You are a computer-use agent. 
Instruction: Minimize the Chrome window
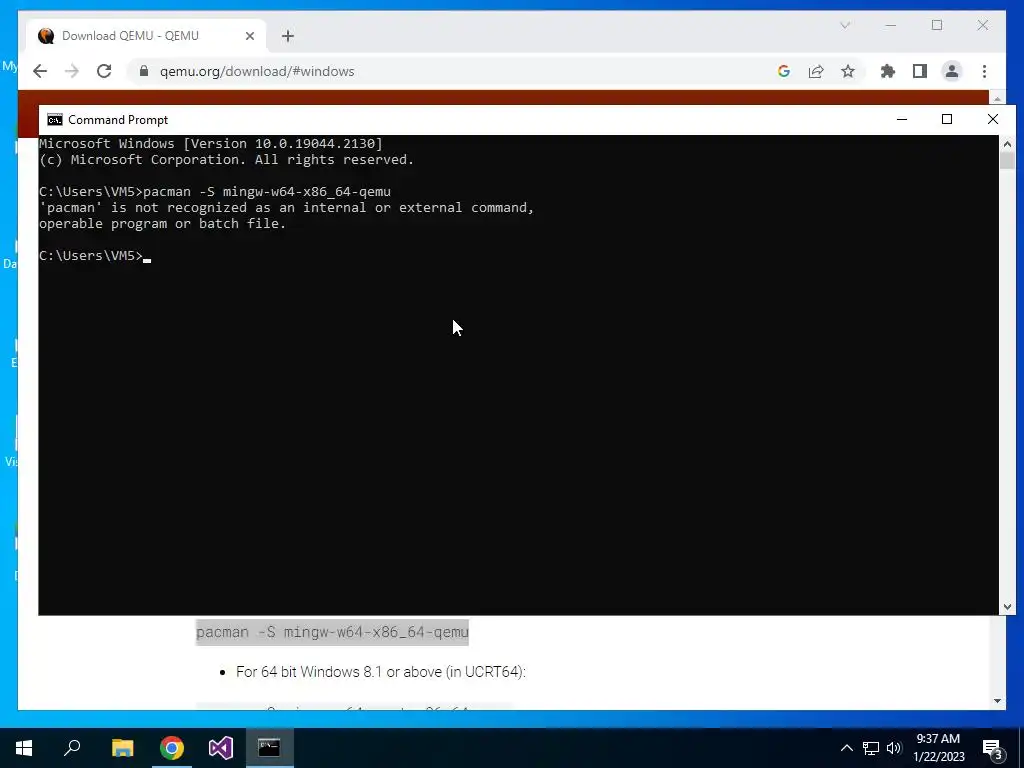(891, 25)
